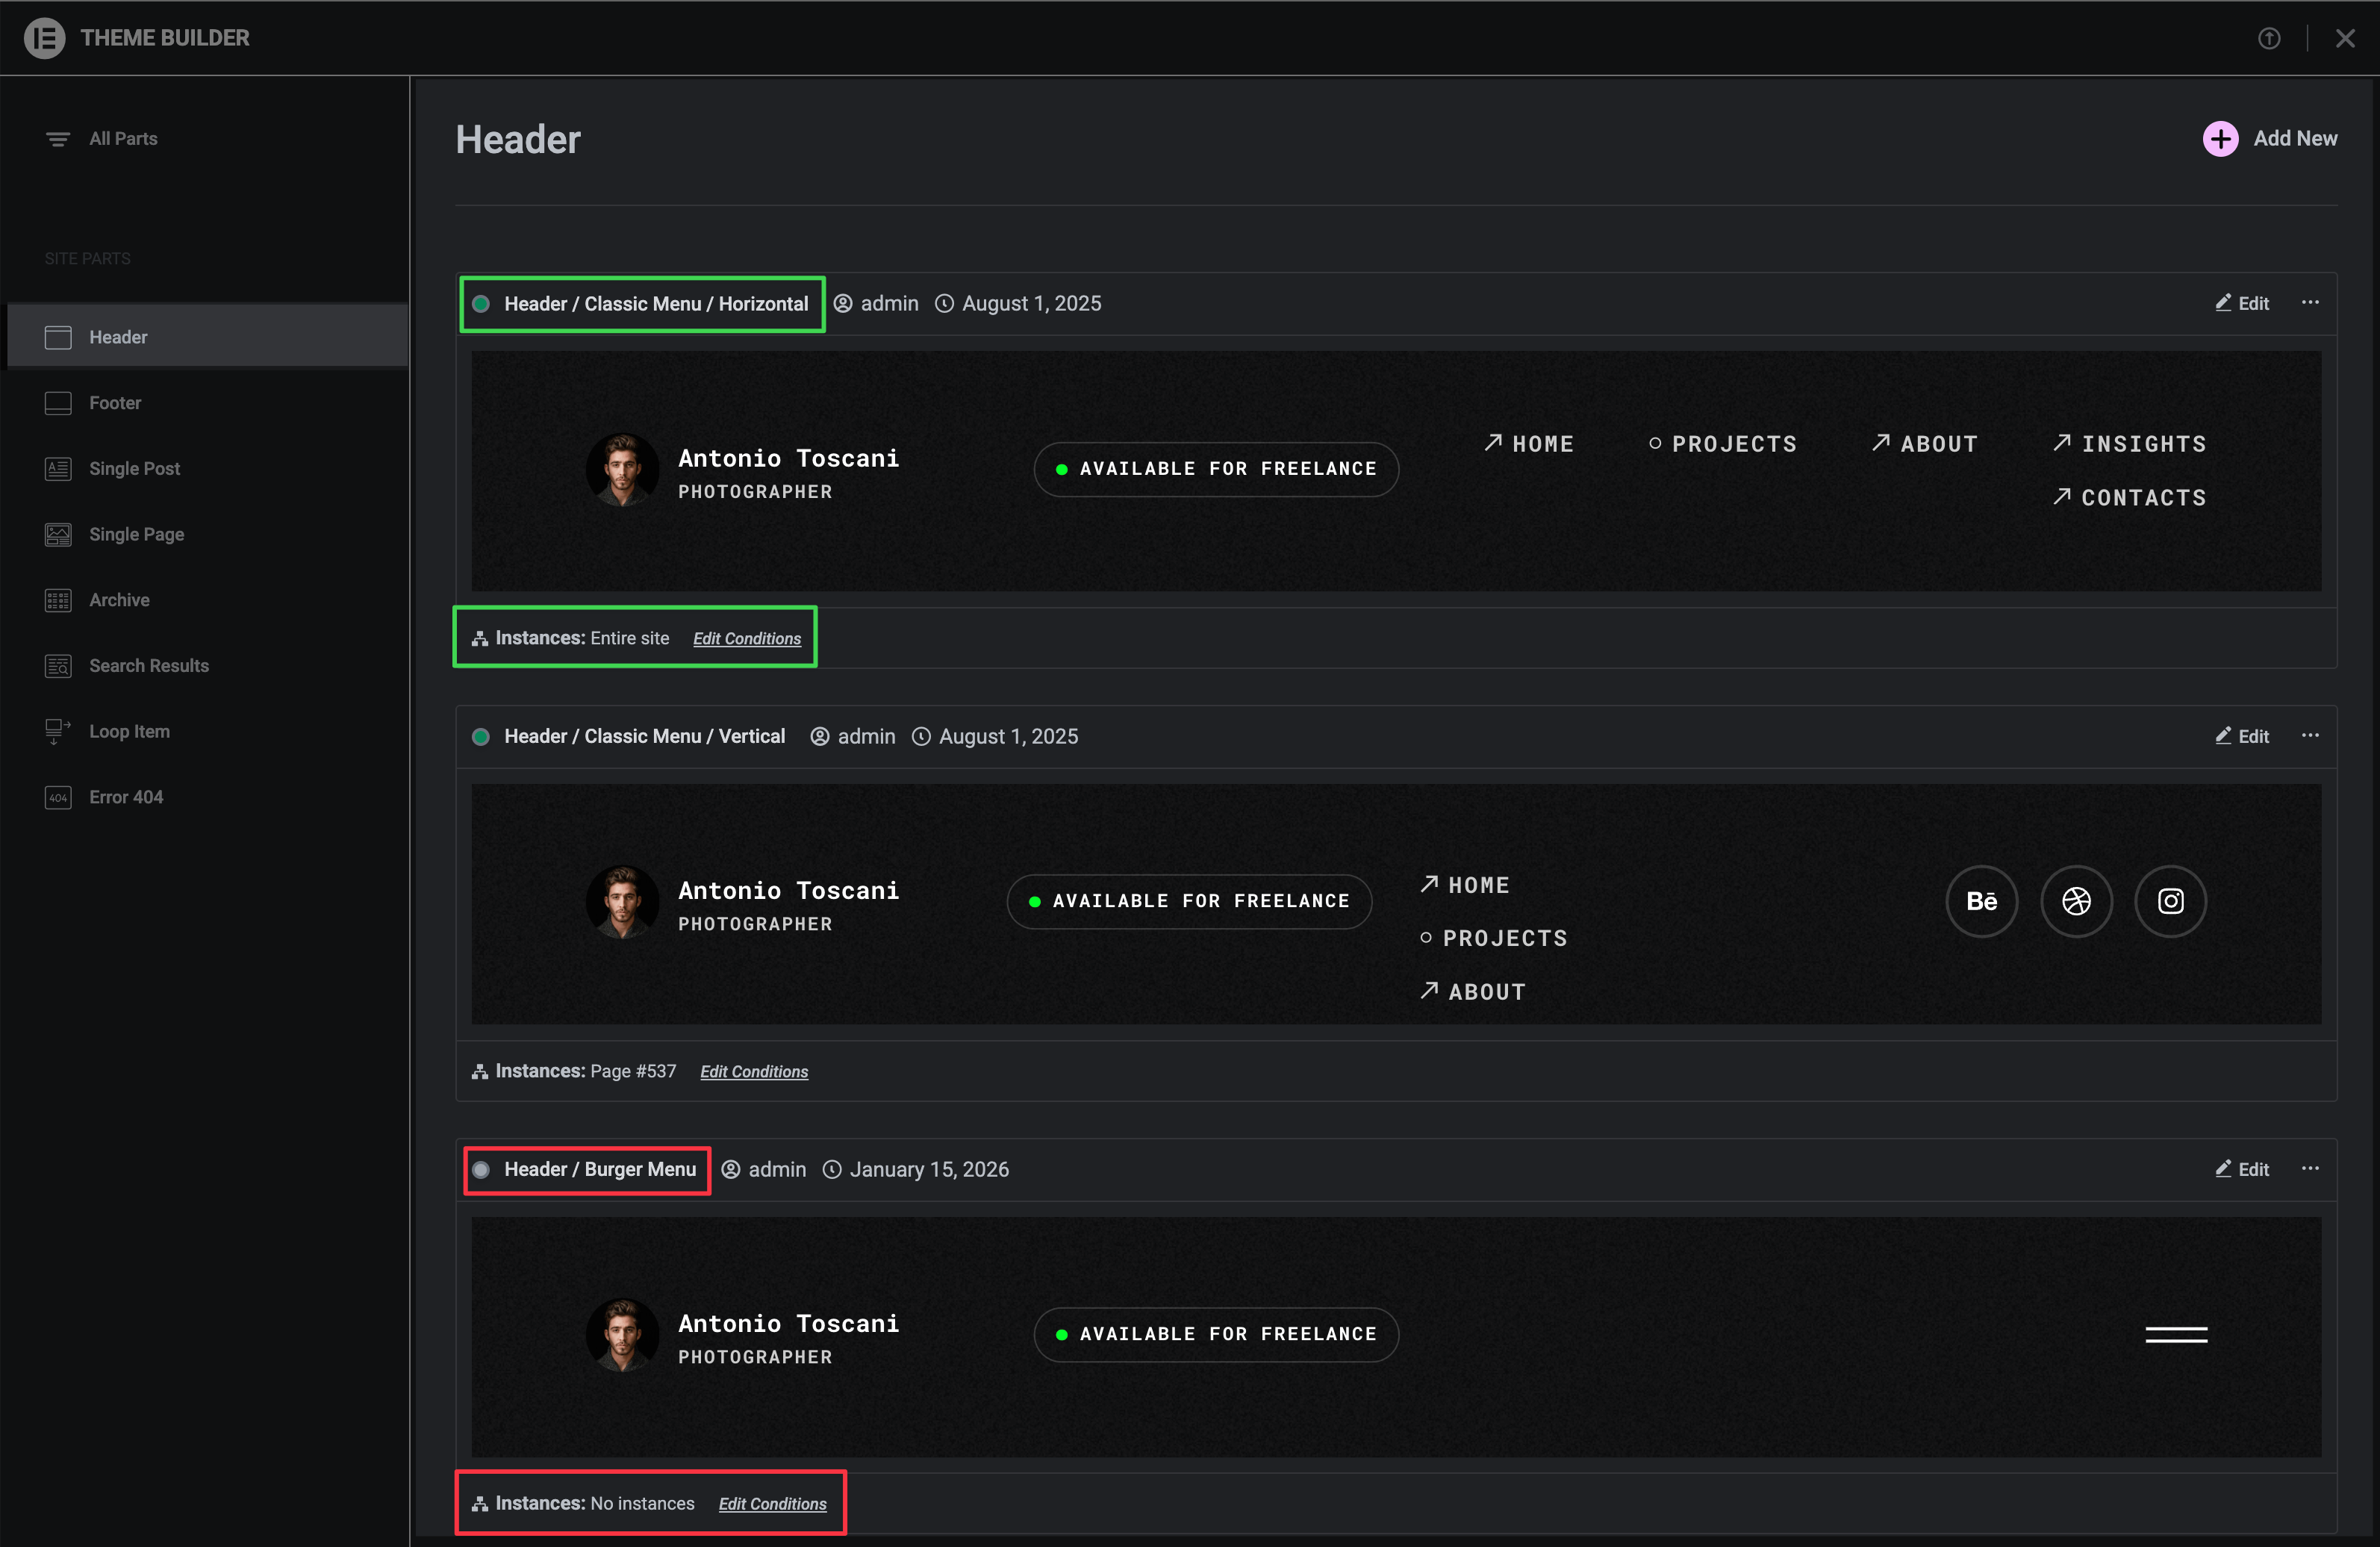Open the All Parts filter icon
2380x1547 pixels.
point(58,139)
